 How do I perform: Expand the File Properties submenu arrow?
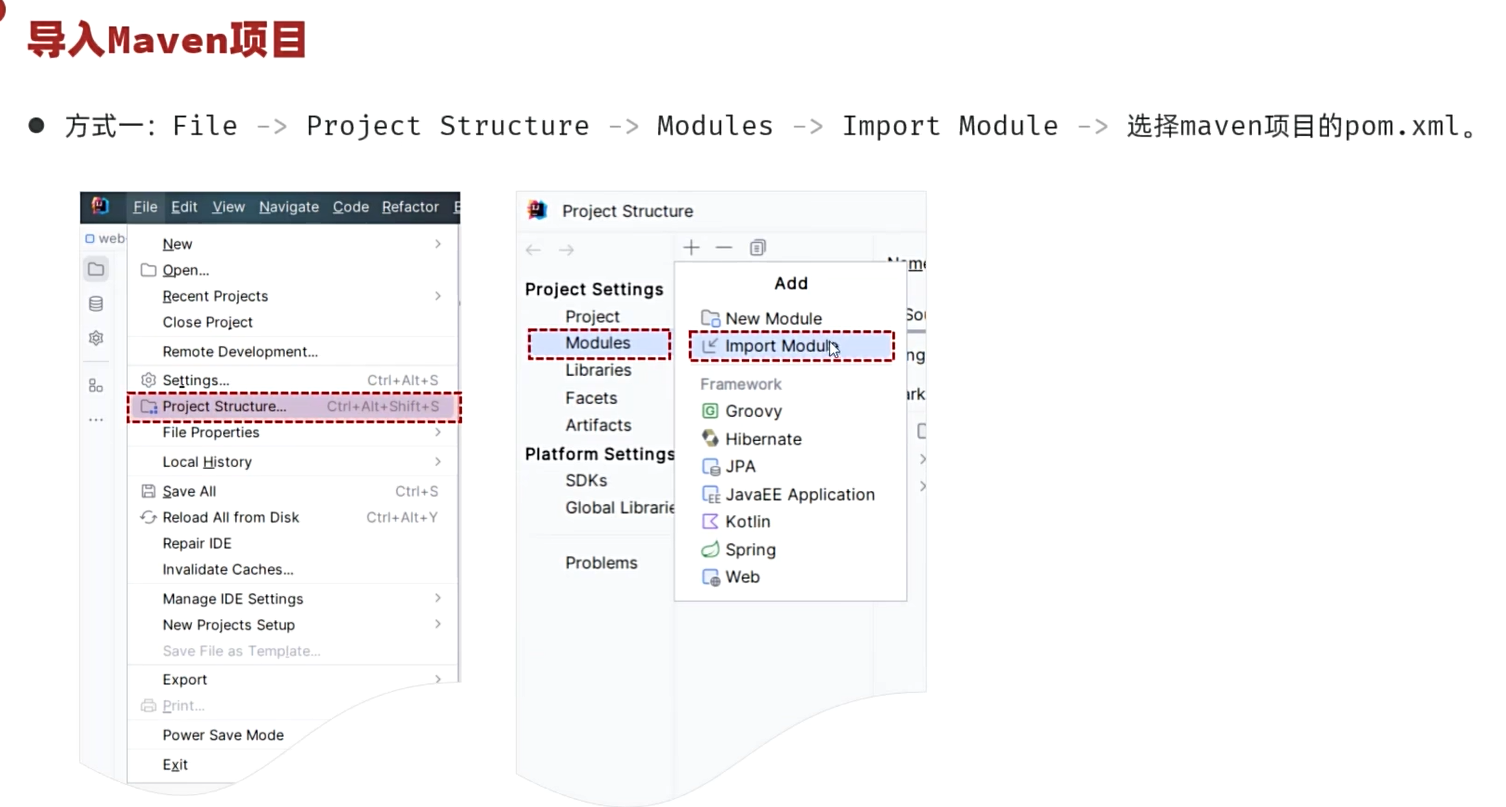point(438,432)
